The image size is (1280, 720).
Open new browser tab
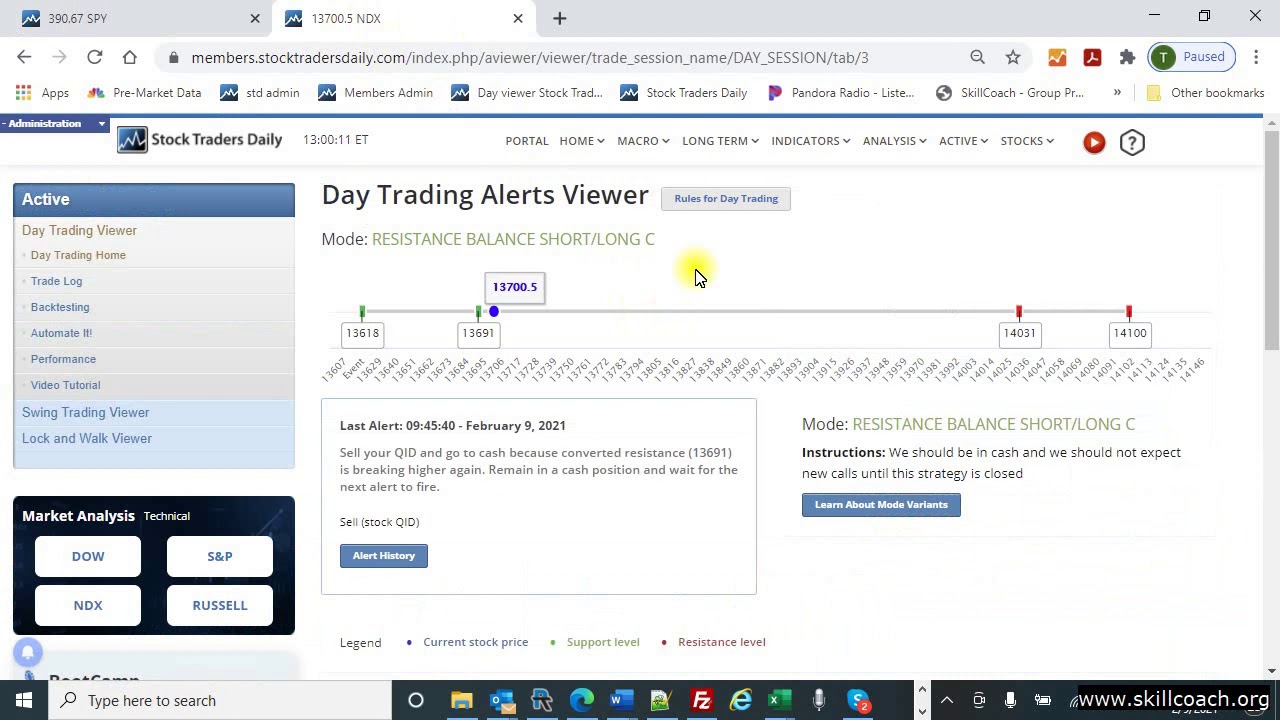559,18
